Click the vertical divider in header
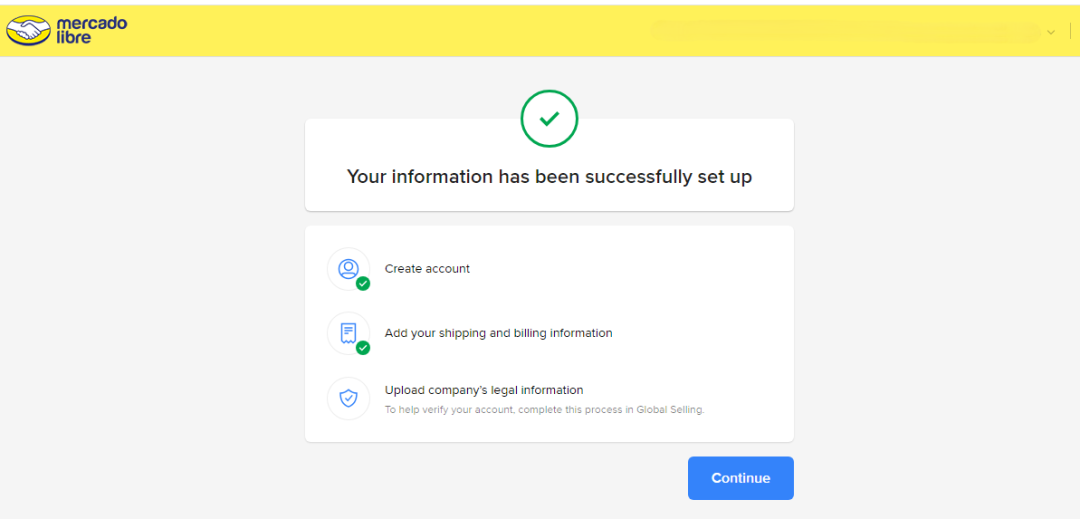This screenshot has height=519, width=1080. (1070, 31)
